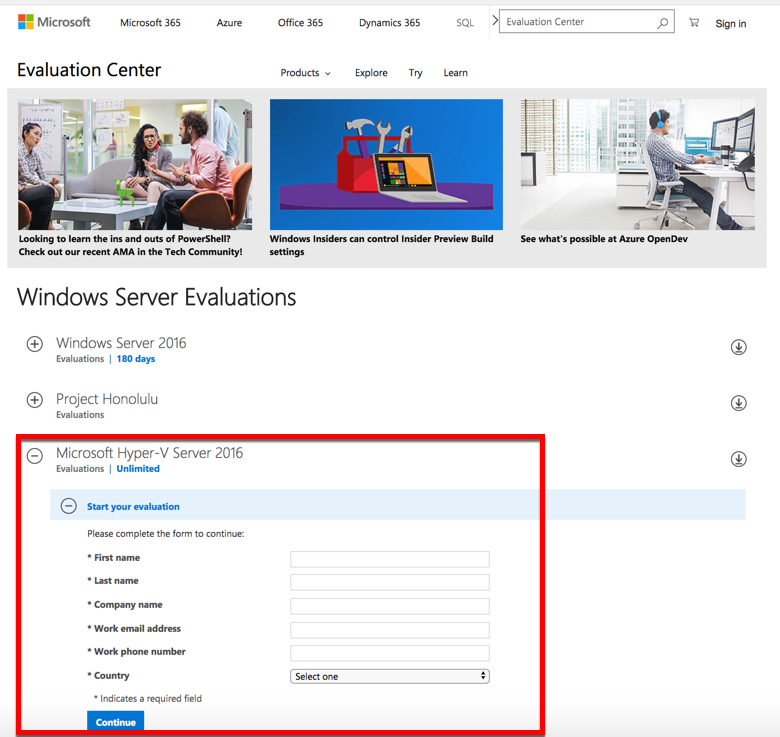Focus the Work phone number field
Image resolution: width=780 pixels, height=737 pixels.
[x=390, y=653]
